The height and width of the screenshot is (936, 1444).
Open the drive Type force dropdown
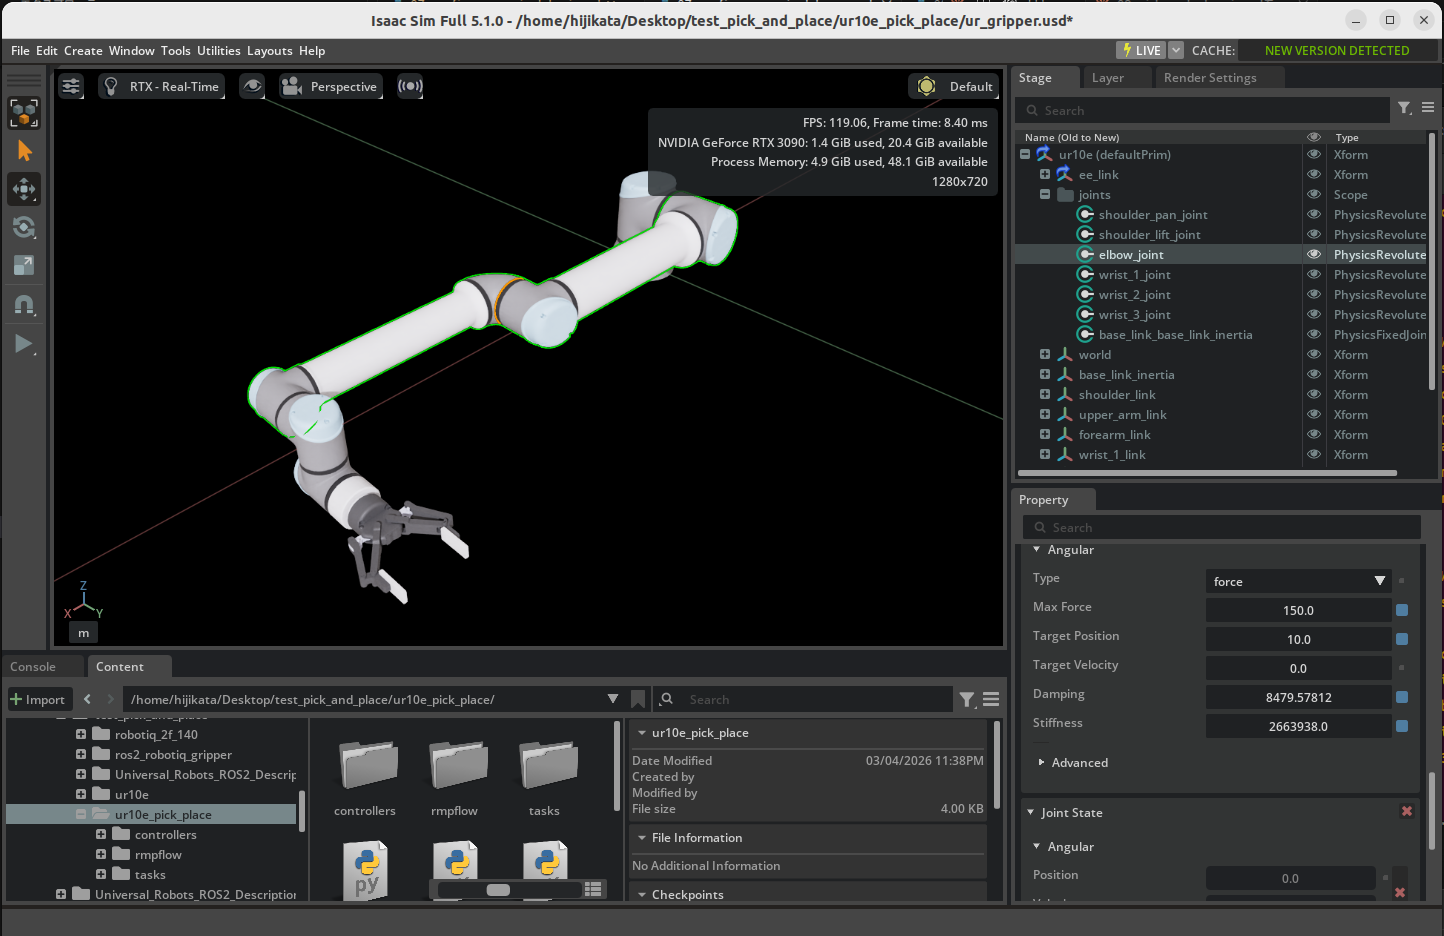click(x=1298, y=581)
